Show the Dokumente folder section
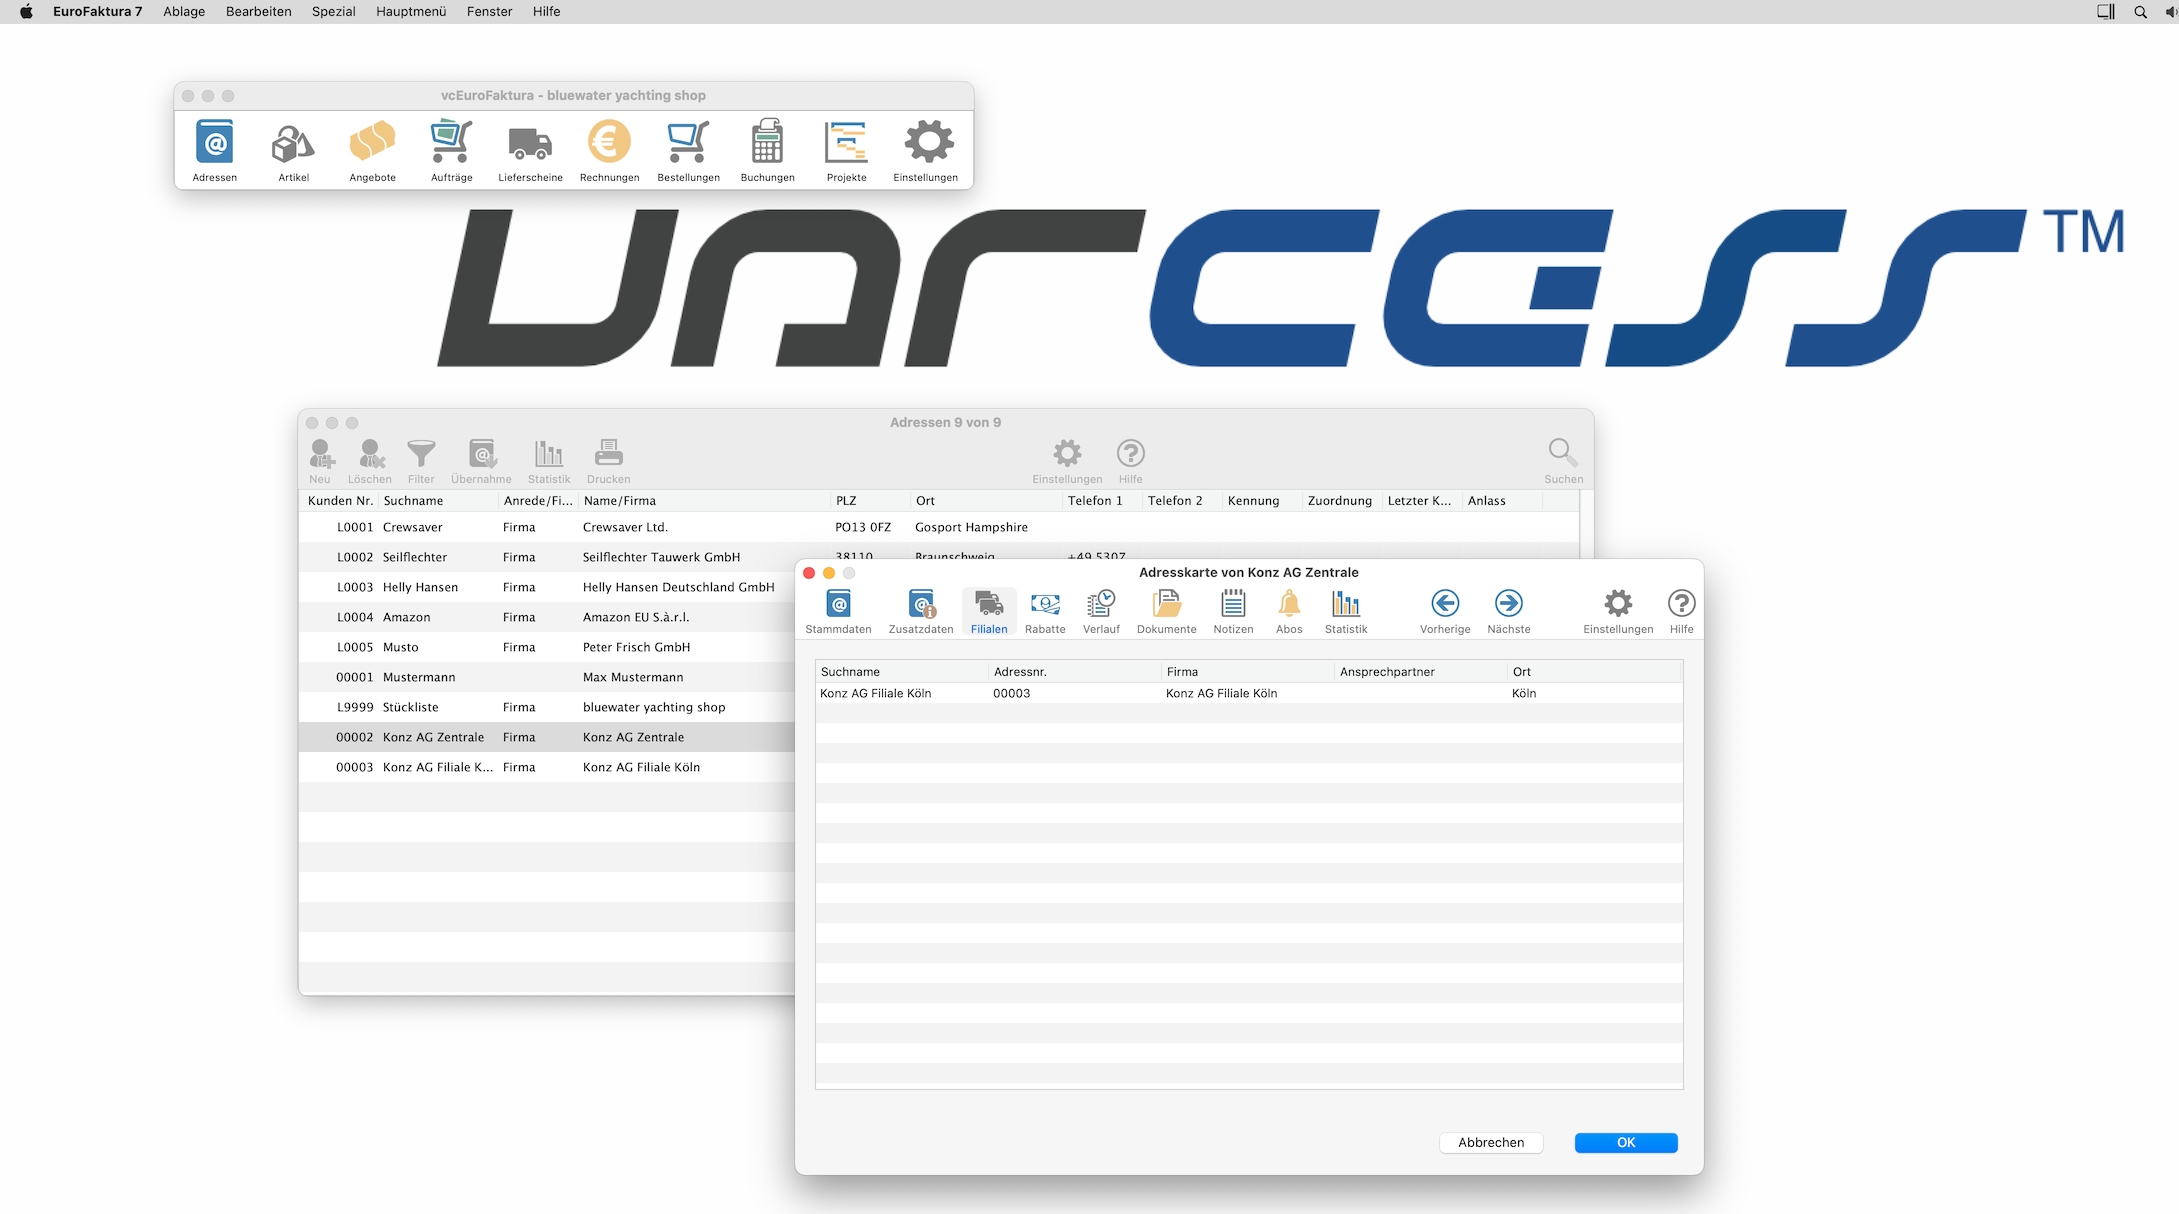Image resolution: width=2179 pixels, height=1214 pixels. click(1166, 611)
